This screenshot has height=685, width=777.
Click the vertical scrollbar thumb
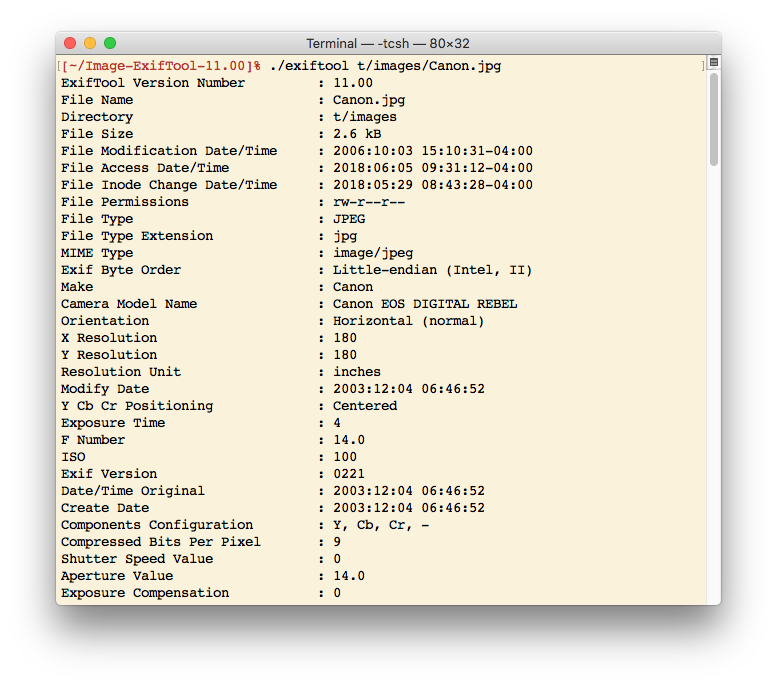(714, 119)
